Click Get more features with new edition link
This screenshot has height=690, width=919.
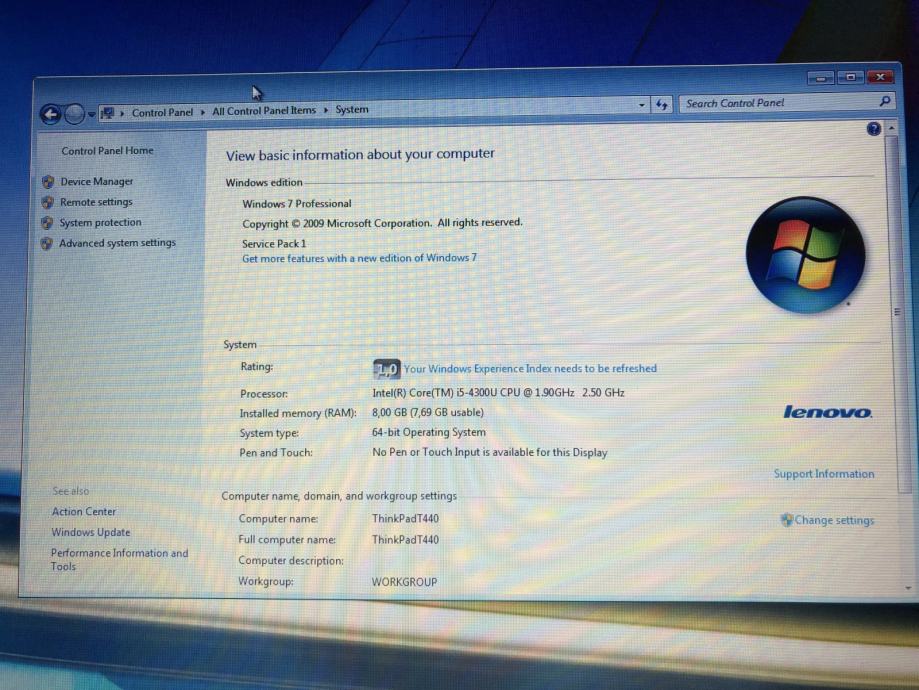pos(359,258)
